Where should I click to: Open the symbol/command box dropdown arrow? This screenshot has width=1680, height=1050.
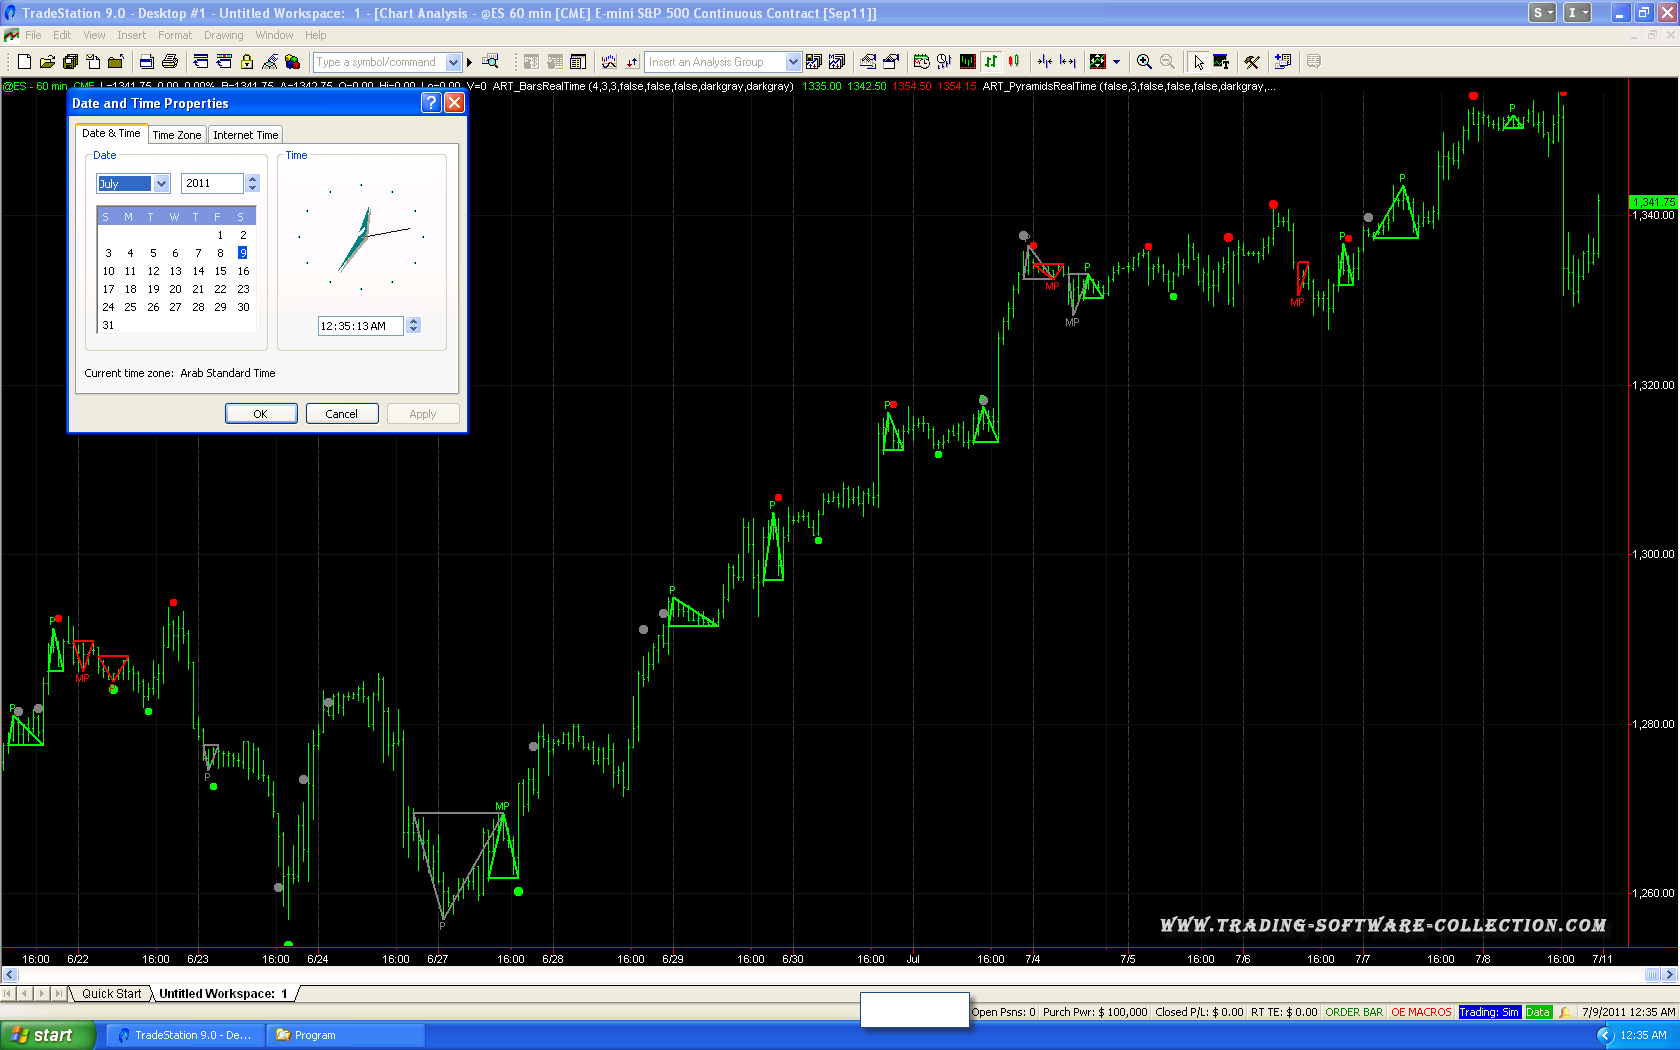[x=453, y=62]
